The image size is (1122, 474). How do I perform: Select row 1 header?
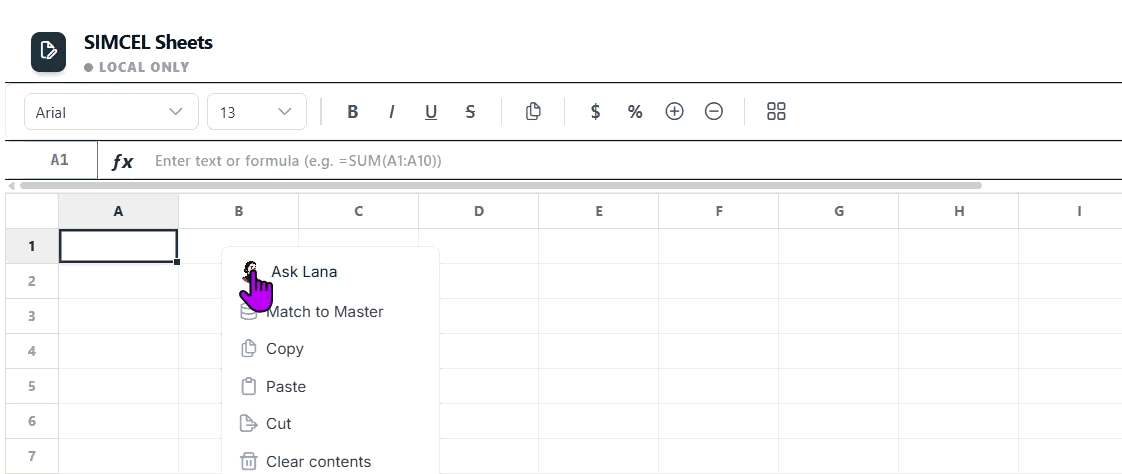click(31, 246)
